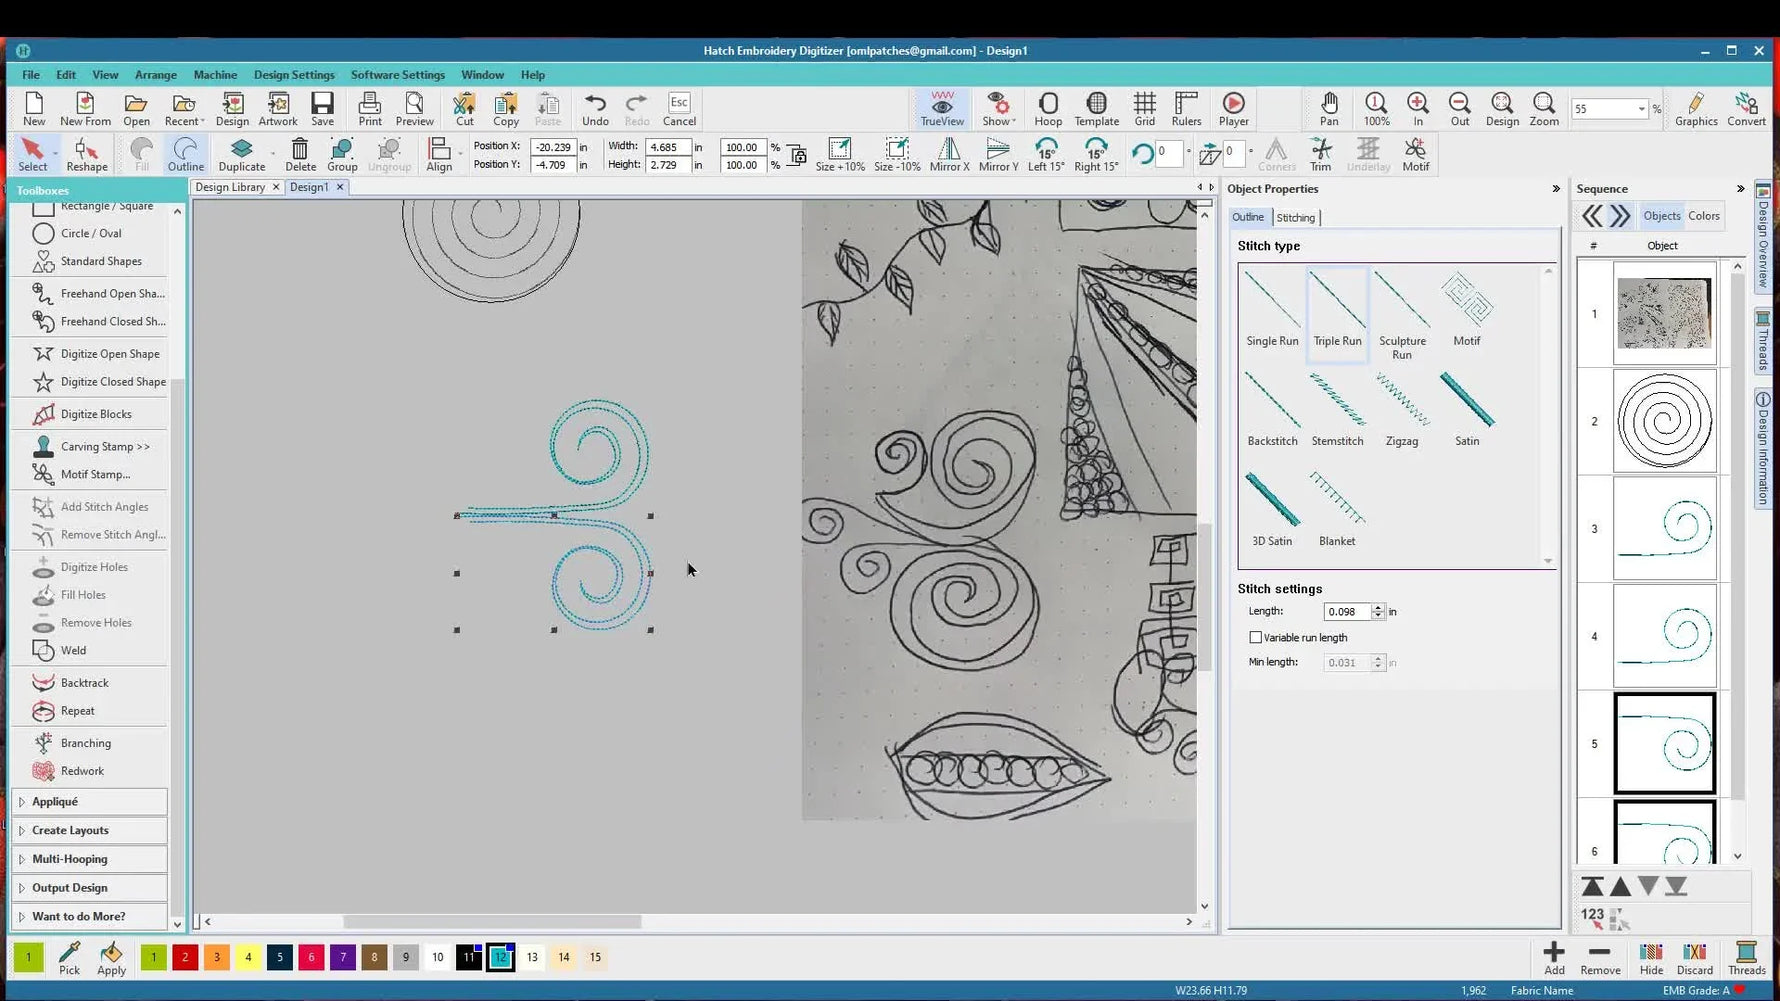Select red swatch 6 in the thread palette
1780x1001 pixels.
(x=311, y=957)
